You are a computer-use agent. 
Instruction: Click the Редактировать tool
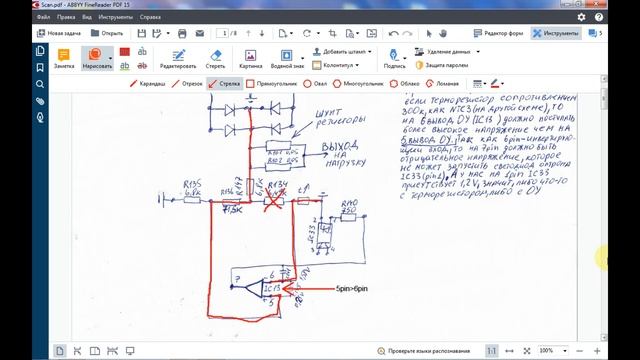point(178,58)
